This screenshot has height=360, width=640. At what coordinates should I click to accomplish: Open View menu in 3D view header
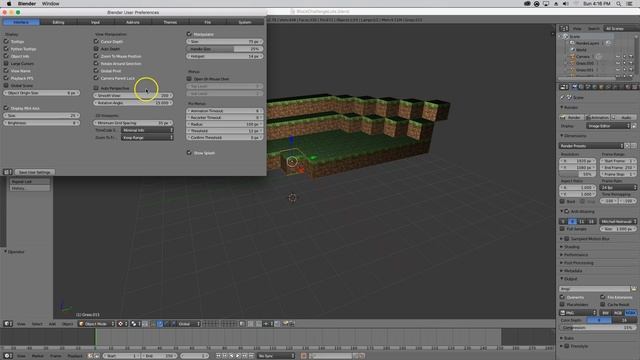pos(21,324)
